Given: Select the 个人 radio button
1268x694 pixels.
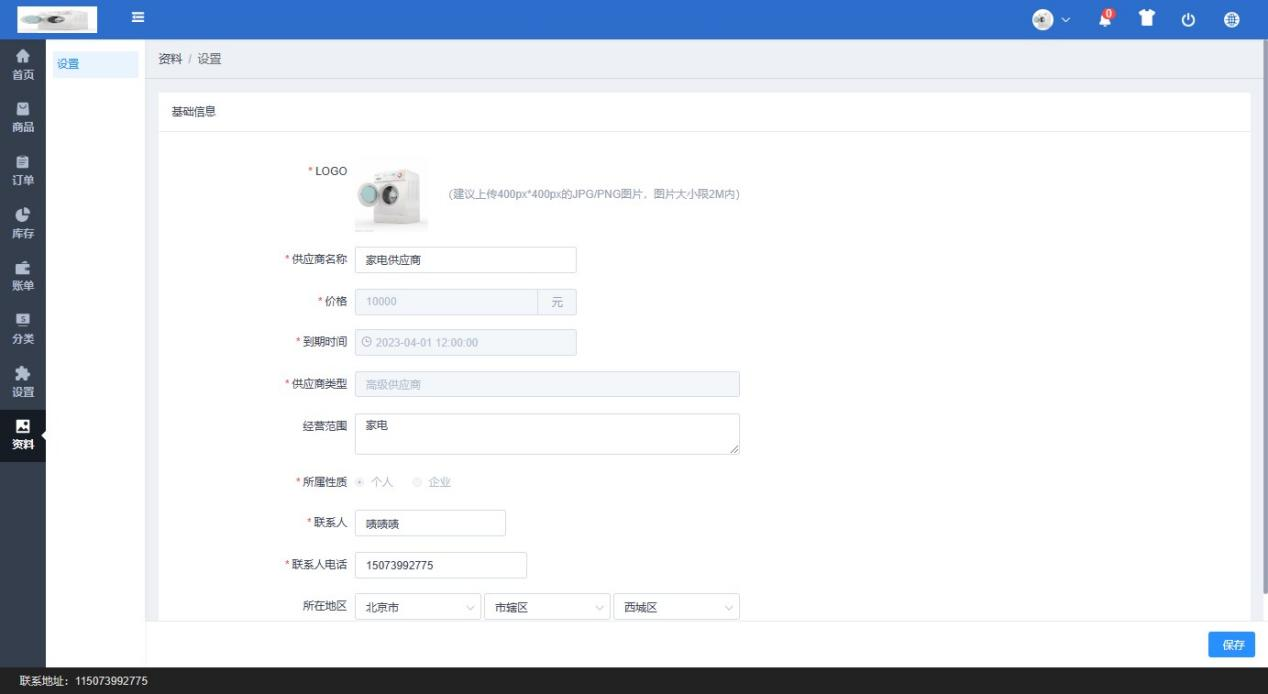Looking at the screenshot, I should 360,482.
